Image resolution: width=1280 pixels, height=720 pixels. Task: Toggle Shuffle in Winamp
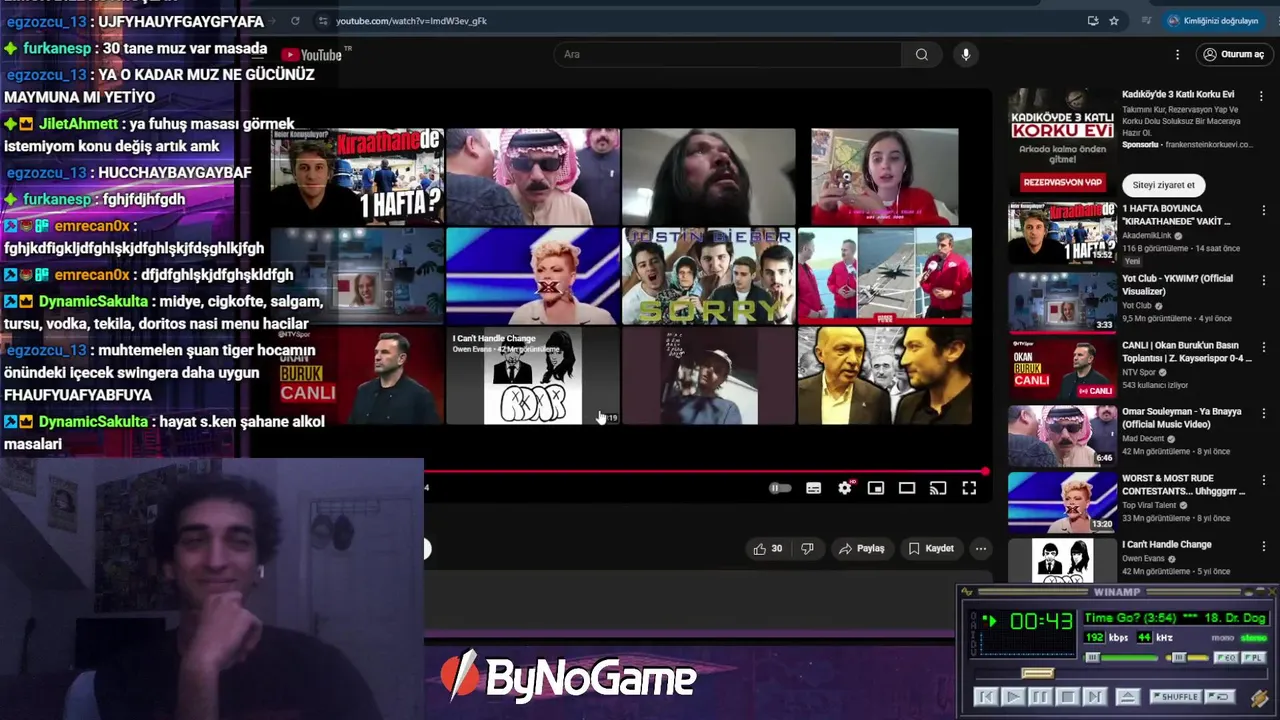coord(1176,697)
